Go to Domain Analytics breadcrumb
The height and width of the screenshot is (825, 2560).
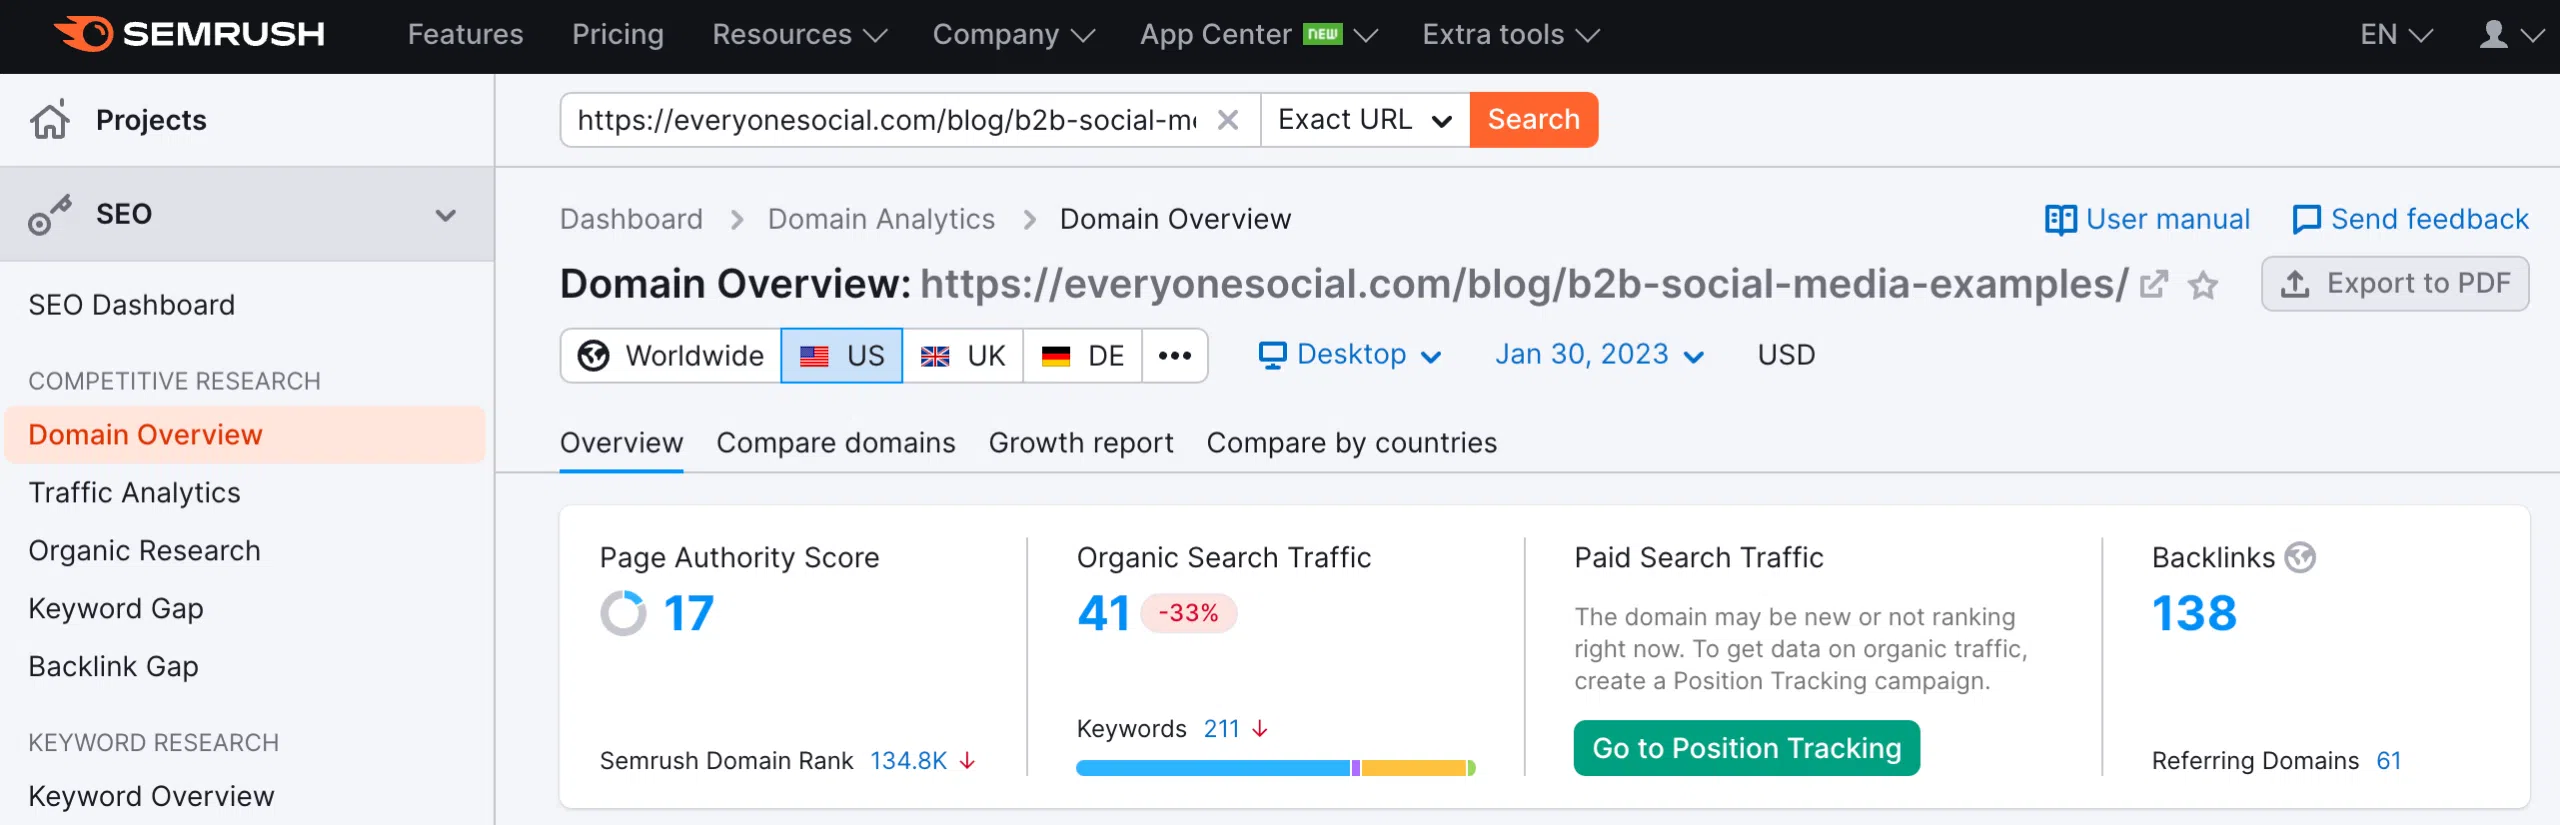click(x=881, y=219)
